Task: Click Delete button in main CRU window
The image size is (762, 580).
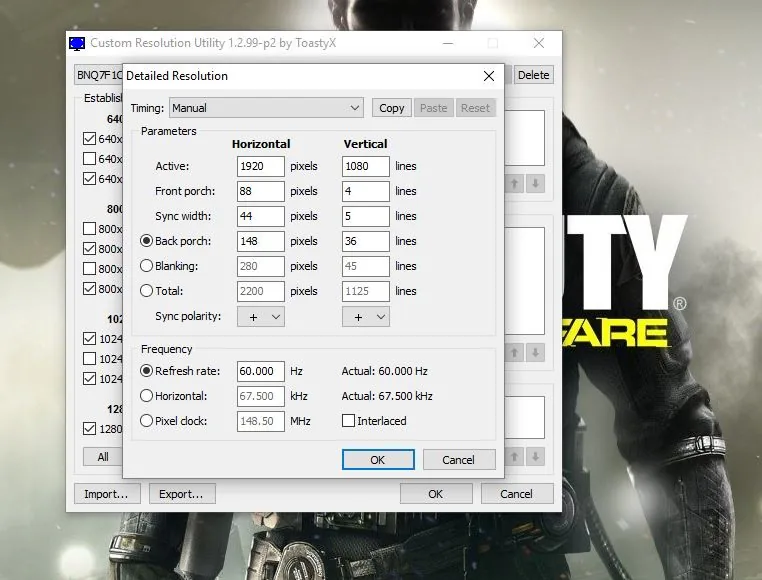Action: [x=533, y=75]
